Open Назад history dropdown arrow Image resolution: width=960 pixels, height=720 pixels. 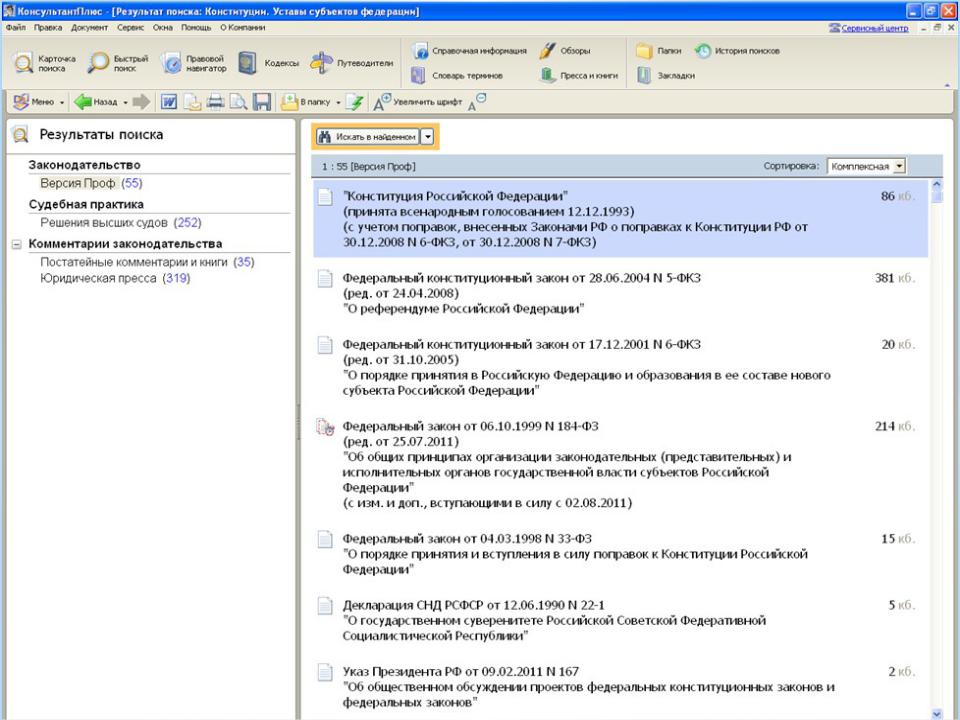coord(126,102)
